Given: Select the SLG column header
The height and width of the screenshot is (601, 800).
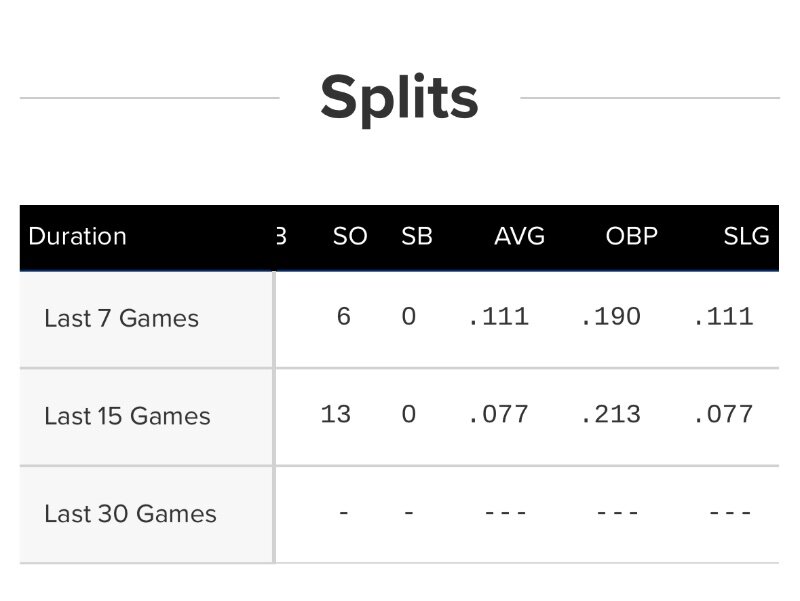Looking at the screenshot, I should pos(746,237).
